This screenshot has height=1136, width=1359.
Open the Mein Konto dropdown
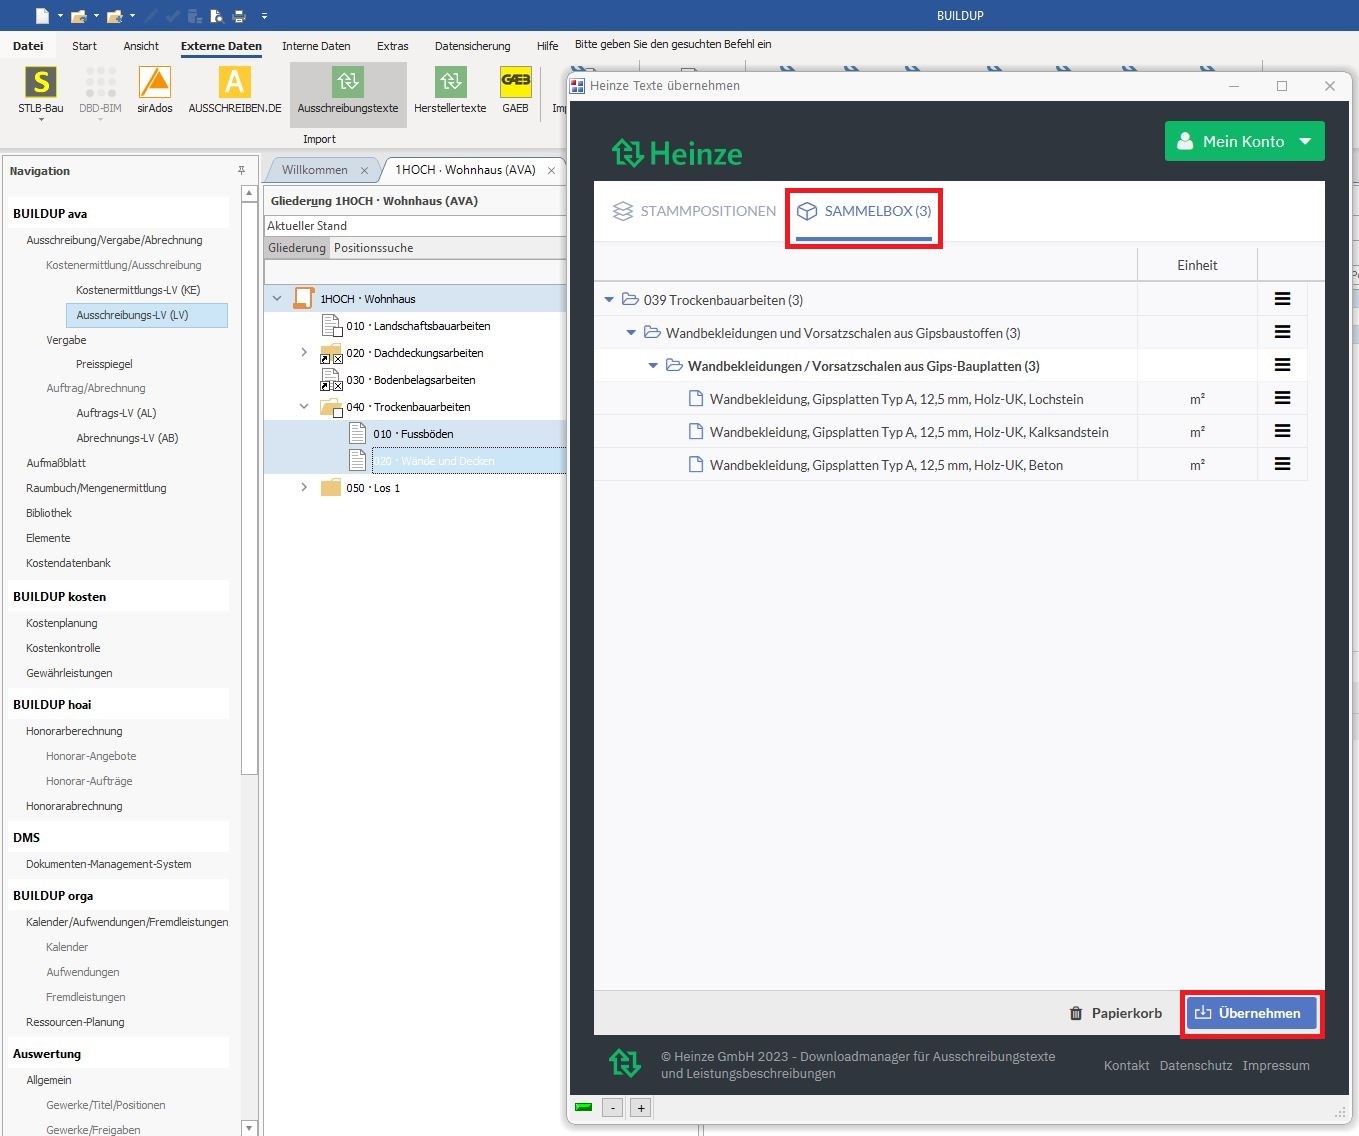[1244, 141]
